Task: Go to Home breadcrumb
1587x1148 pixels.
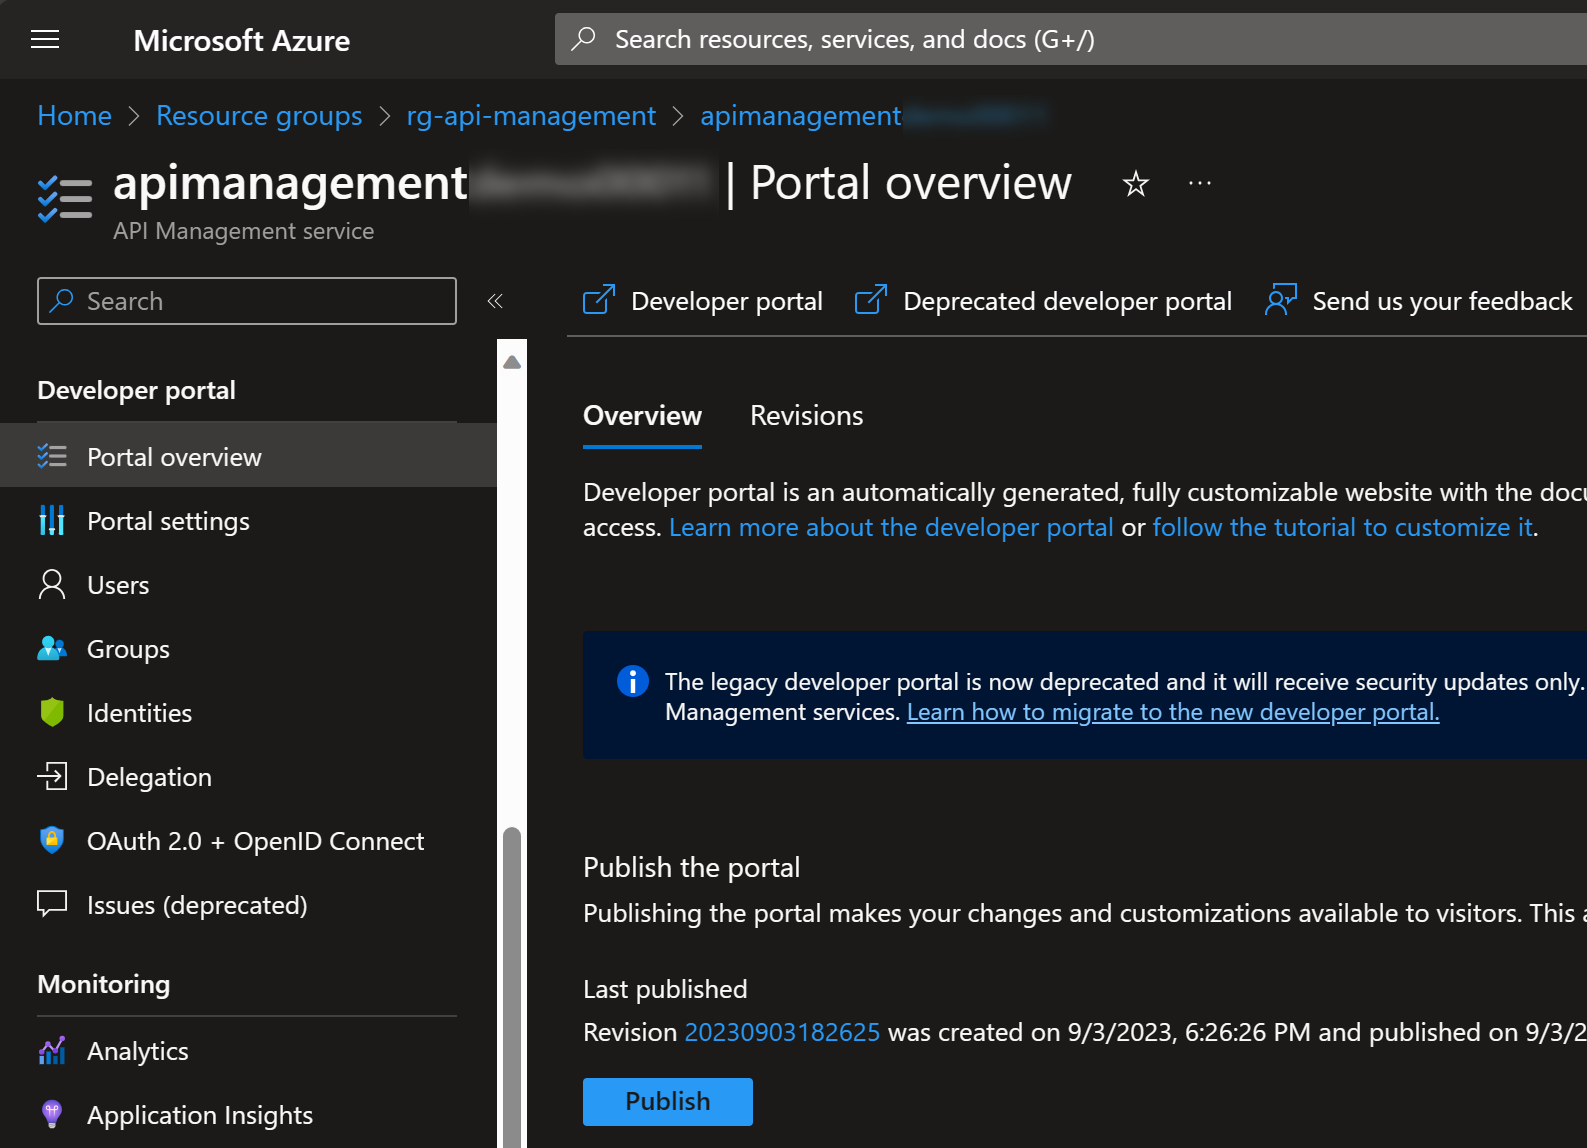Action: pyautogui.click(x=74, y=116)
